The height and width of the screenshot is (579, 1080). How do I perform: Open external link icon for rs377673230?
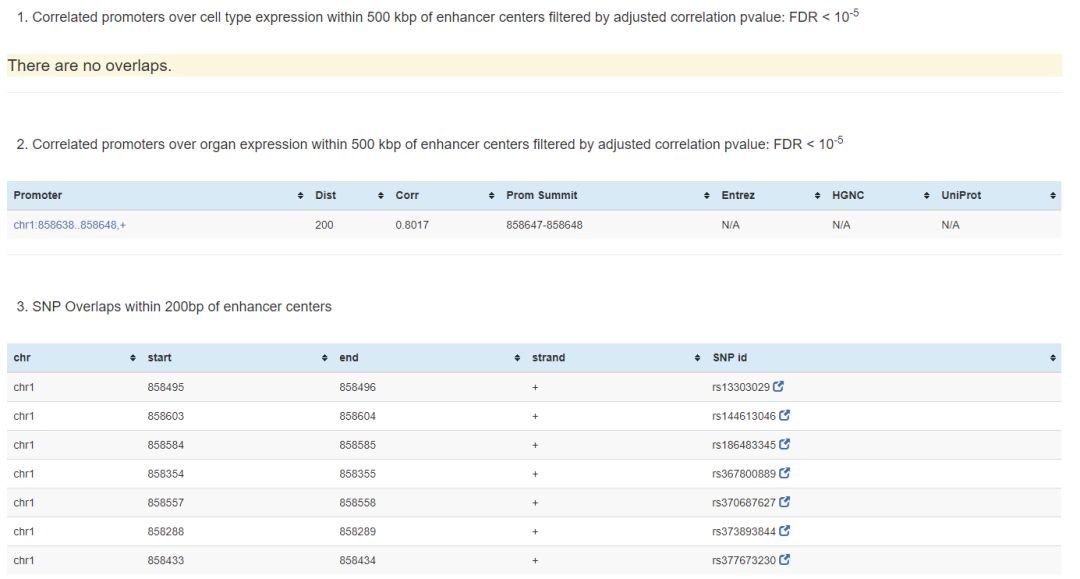click(785, 561)
